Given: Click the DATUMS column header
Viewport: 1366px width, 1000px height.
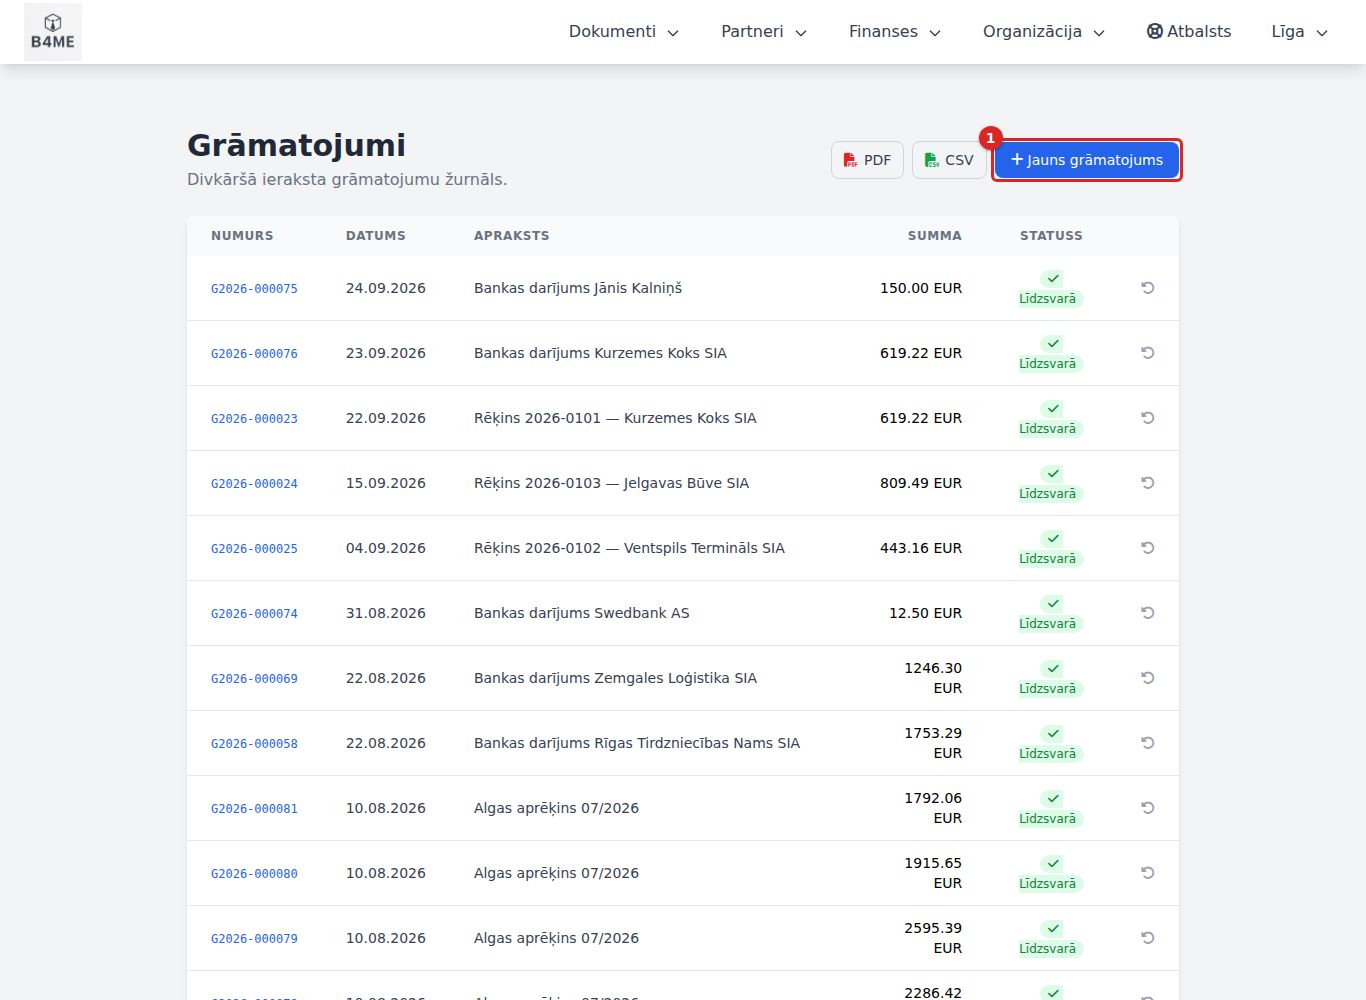Looking at the screenshot, I should tap(376, 236).
